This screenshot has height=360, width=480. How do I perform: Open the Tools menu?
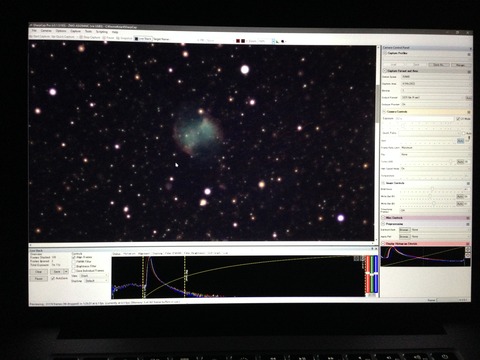(88, 31)
